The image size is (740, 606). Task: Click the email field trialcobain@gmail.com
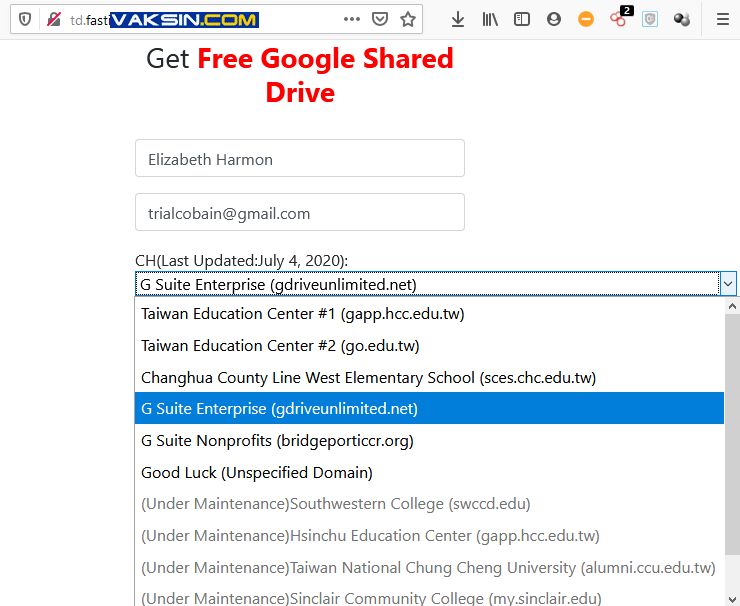pyautogui.click(x=300, y=212)
